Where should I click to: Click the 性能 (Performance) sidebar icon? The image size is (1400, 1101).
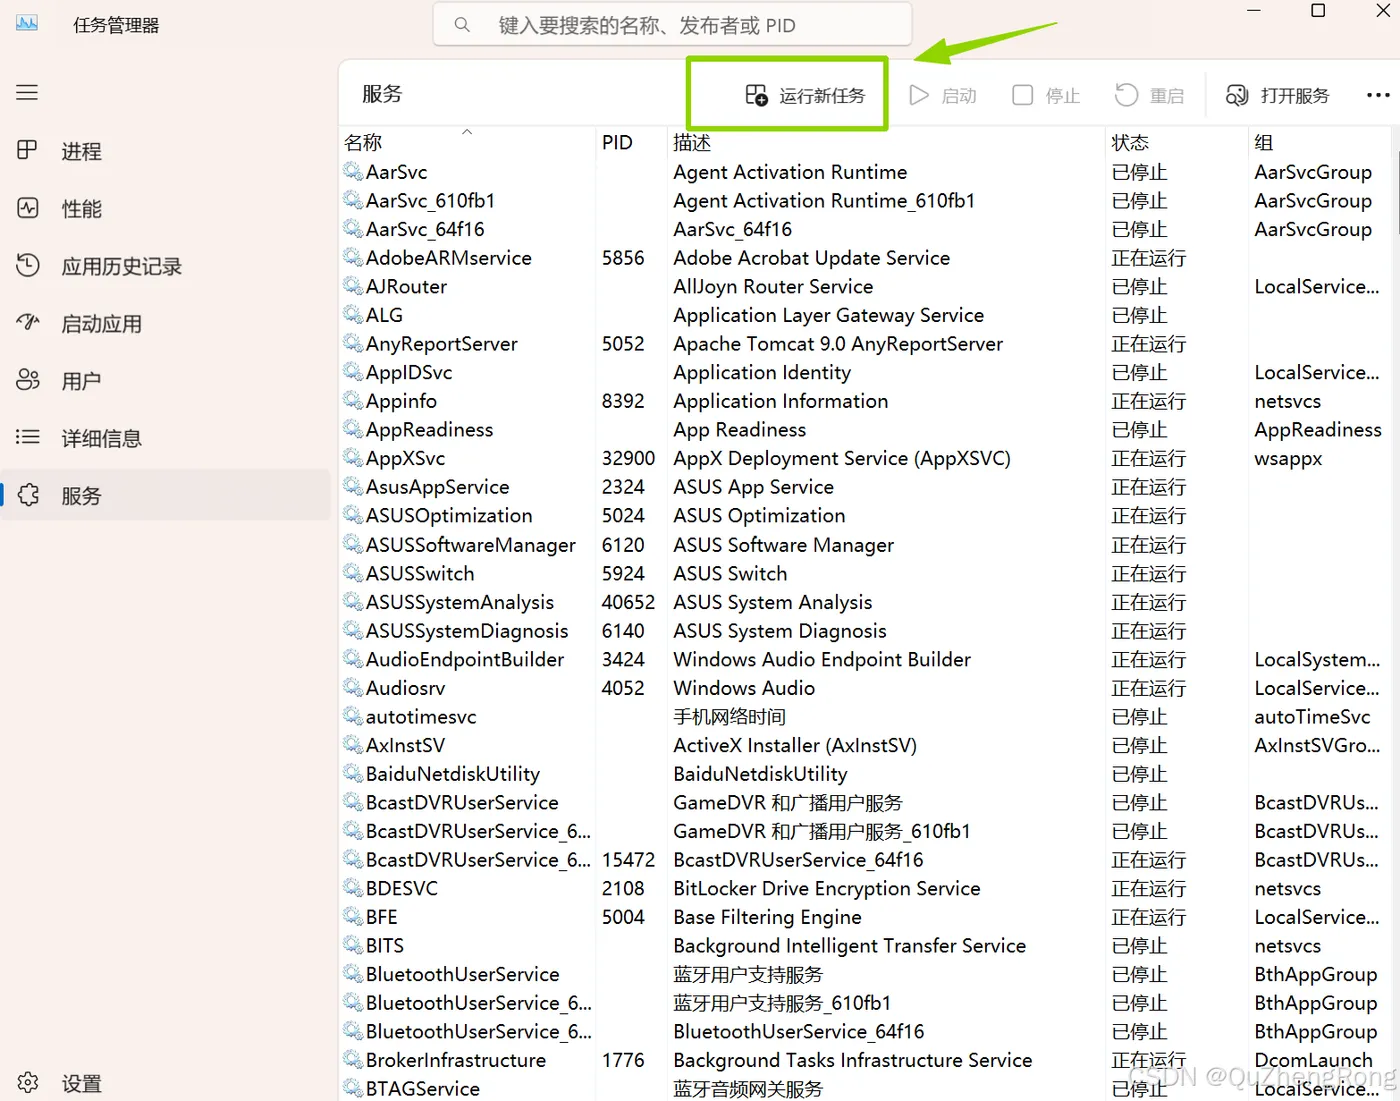coord(27,208)
